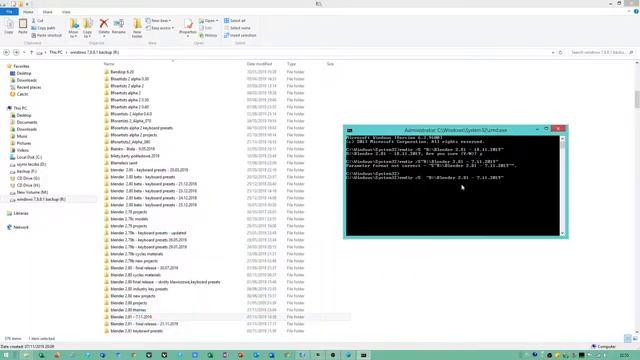Click the New folder icon
Viewport: 640px width, 360px height.
[137, 29]
